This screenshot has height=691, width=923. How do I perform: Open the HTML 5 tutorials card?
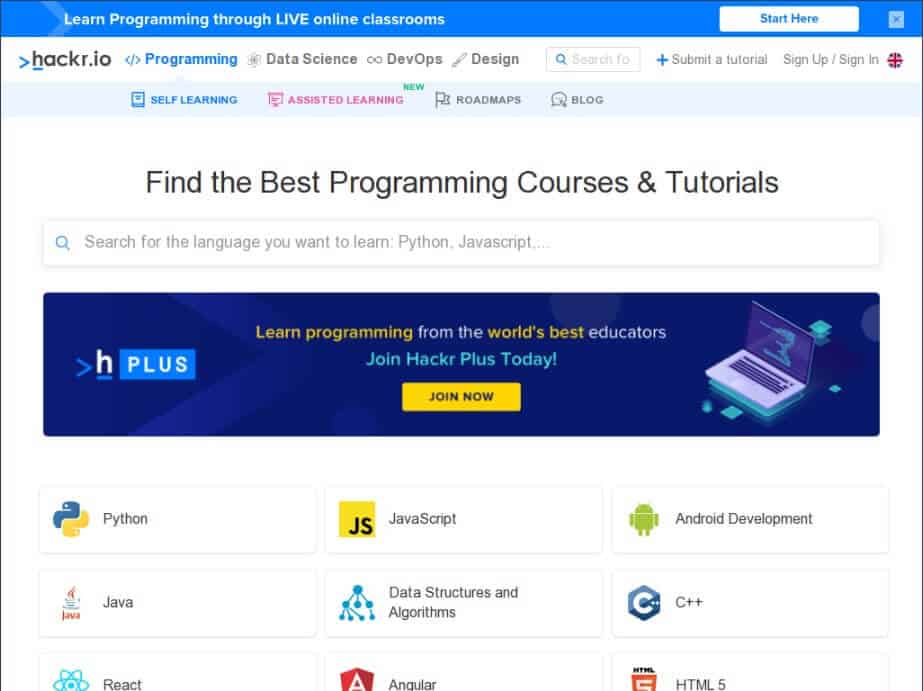click(x=751, y=672)
